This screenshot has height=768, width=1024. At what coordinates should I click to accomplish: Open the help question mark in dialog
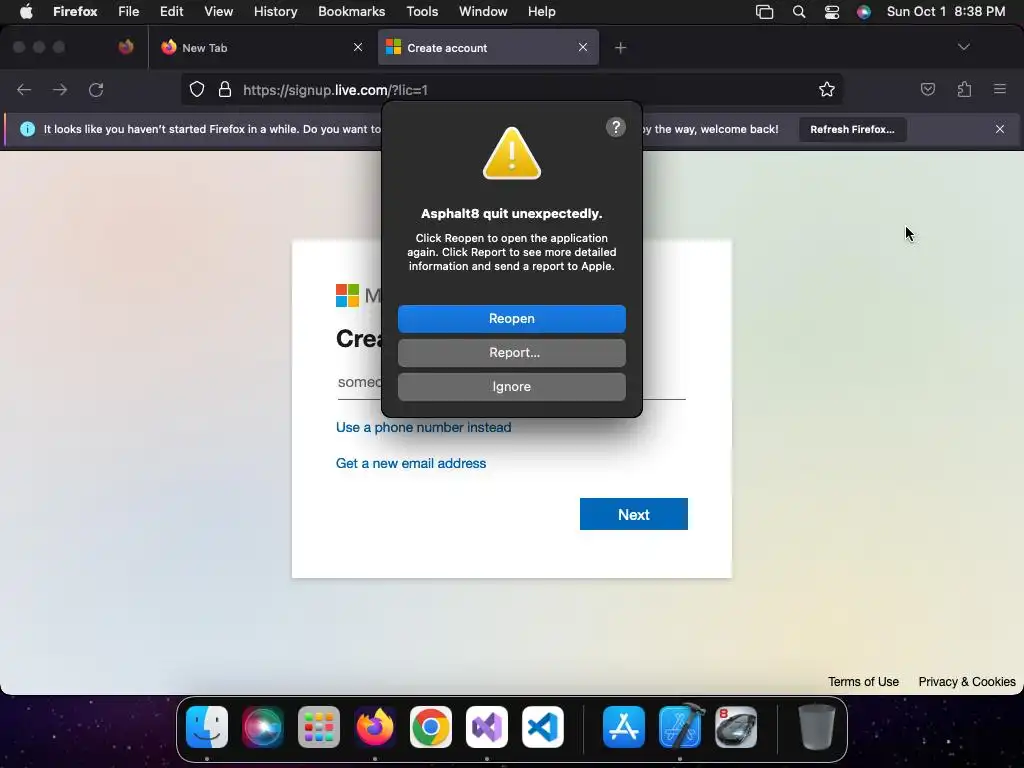(615, 127)
